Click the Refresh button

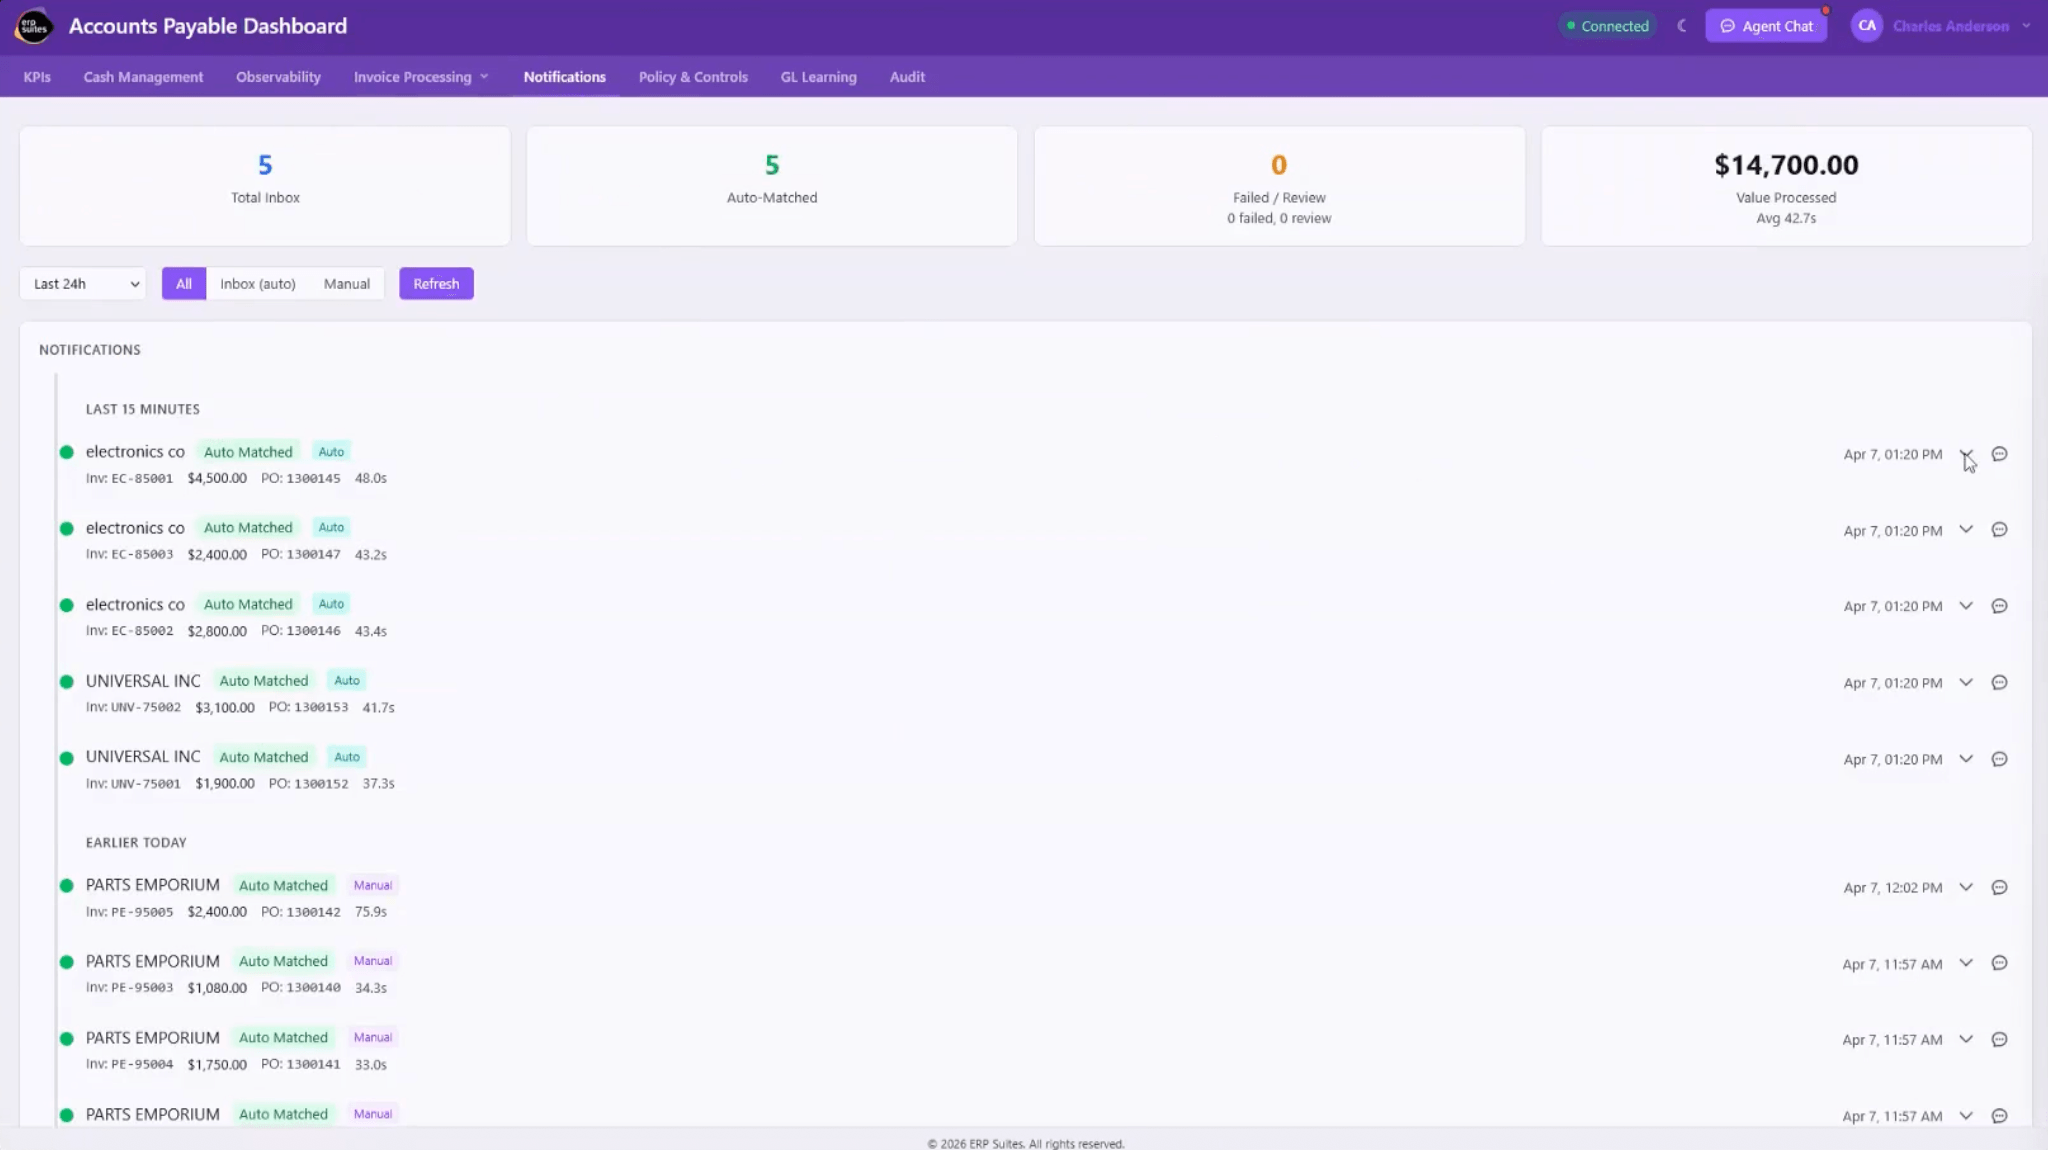click(436, 284)
